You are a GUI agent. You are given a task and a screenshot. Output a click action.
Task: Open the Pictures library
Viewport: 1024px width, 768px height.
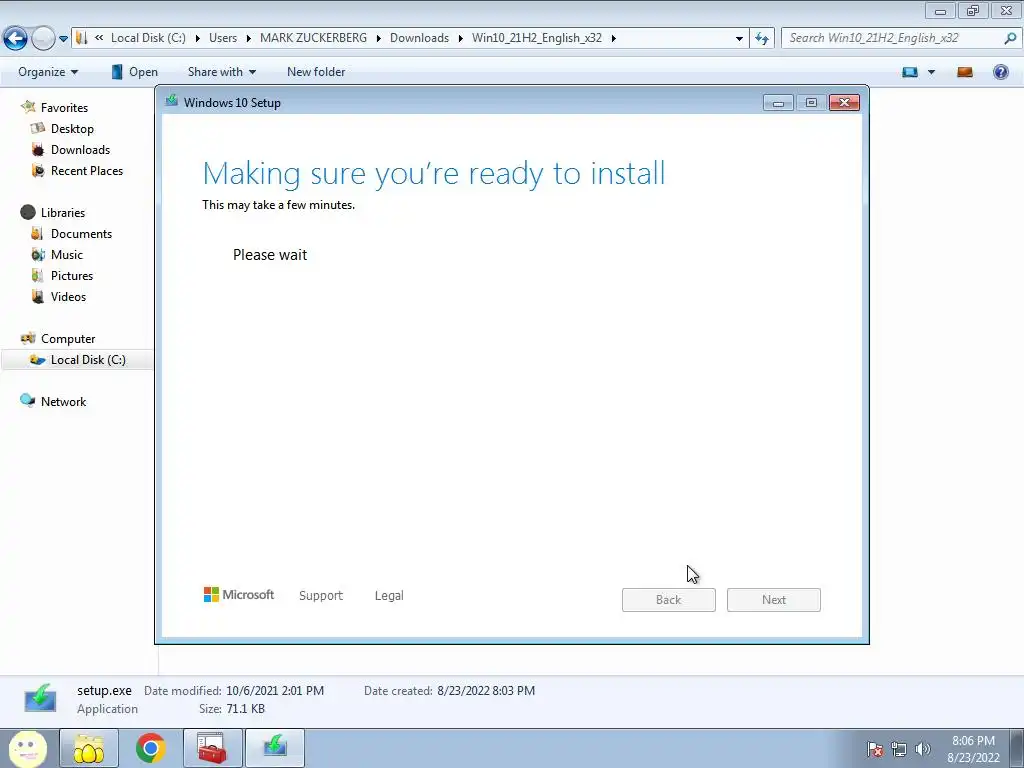[x=72, y=276]
